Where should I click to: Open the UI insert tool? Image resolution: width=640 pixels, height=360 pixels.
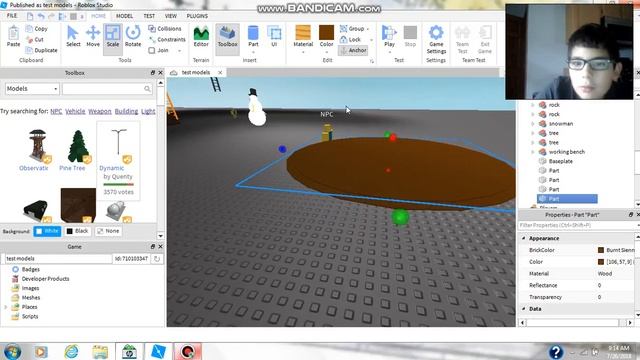[x=274, y=36]
